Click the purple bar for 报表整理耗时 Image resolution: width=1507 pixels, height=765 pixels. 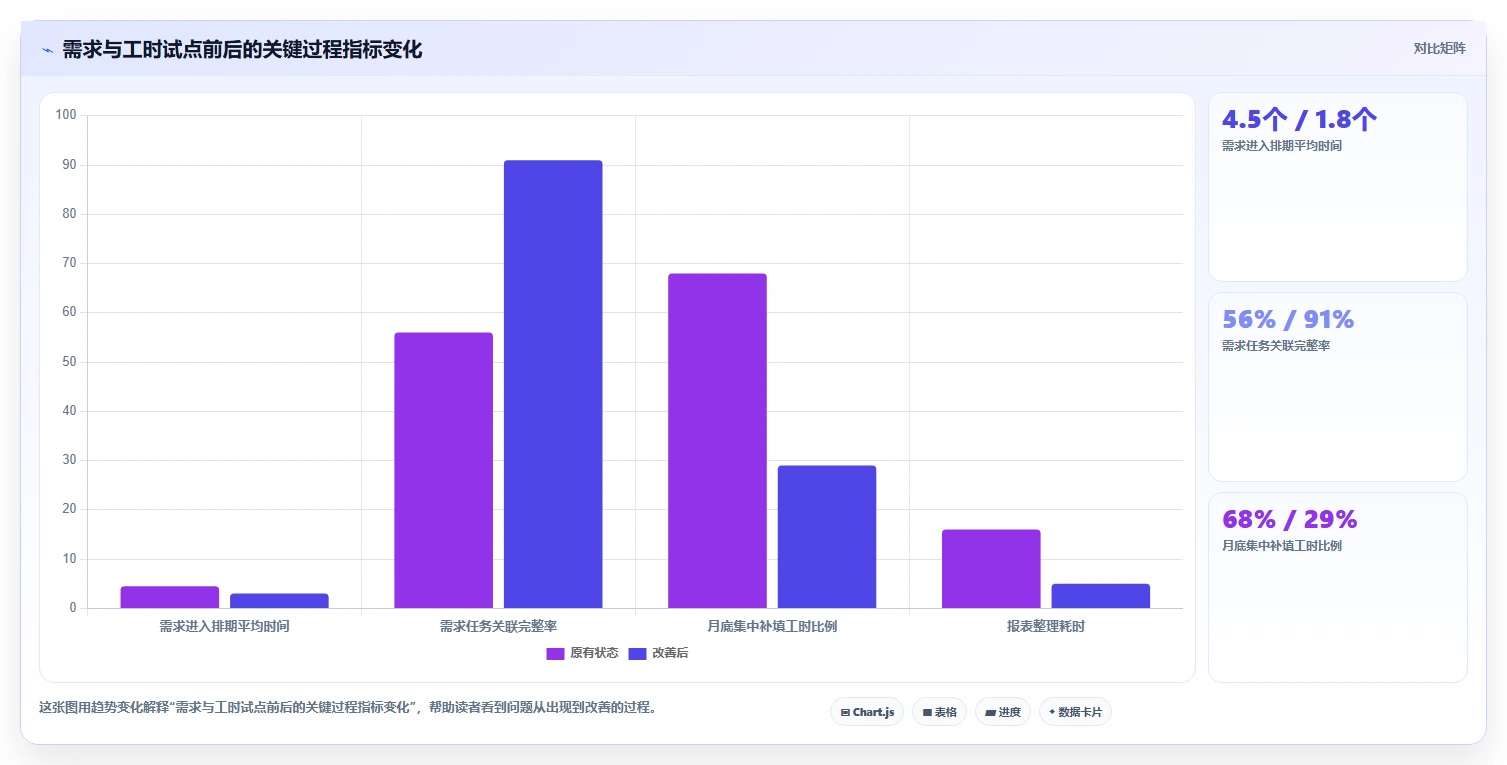(x=991, y=569)
